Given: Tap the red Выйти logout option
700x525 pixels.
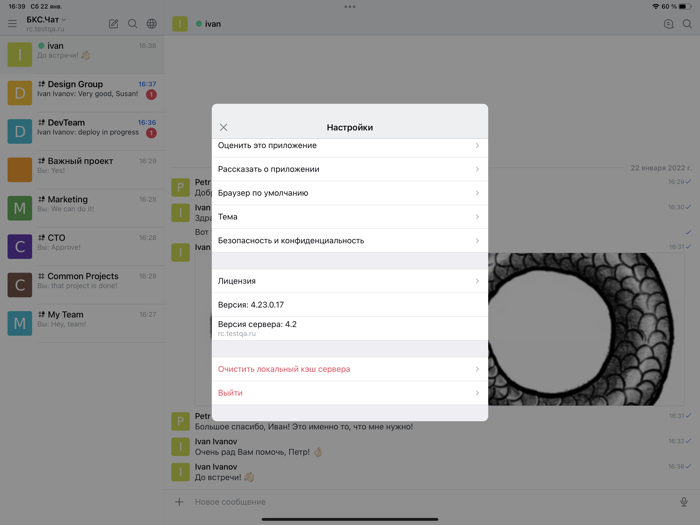Looking at the screenshot, I should 350,393.
